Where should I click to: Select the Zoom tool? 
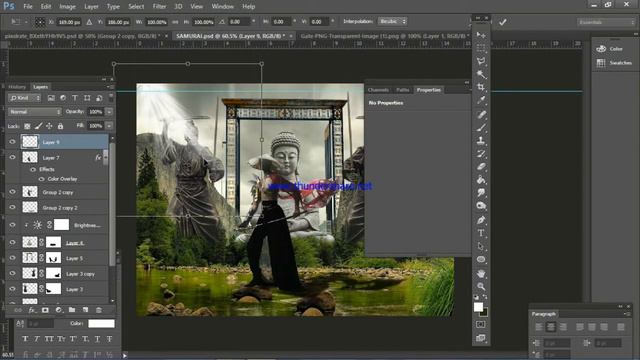[x=481, y=287]
